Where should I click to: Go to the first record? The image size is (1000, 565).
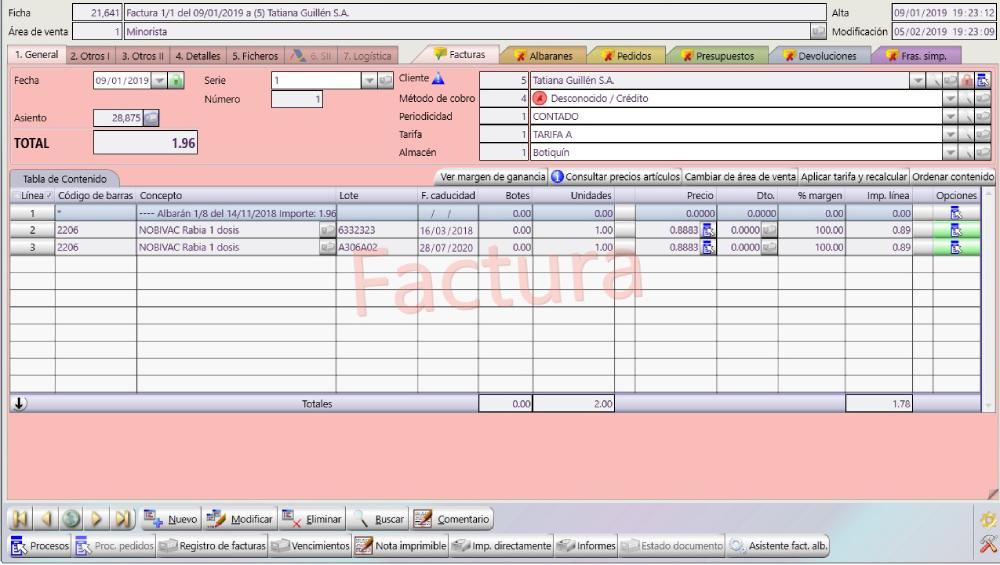click(x=19, y=520)
